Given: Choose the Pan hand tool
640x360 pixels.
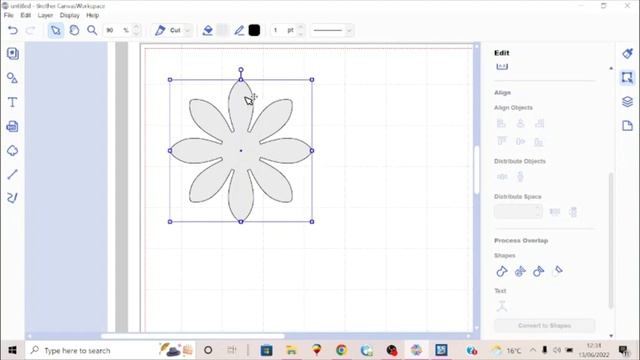Looking at the screenshot, I should 74,30.
